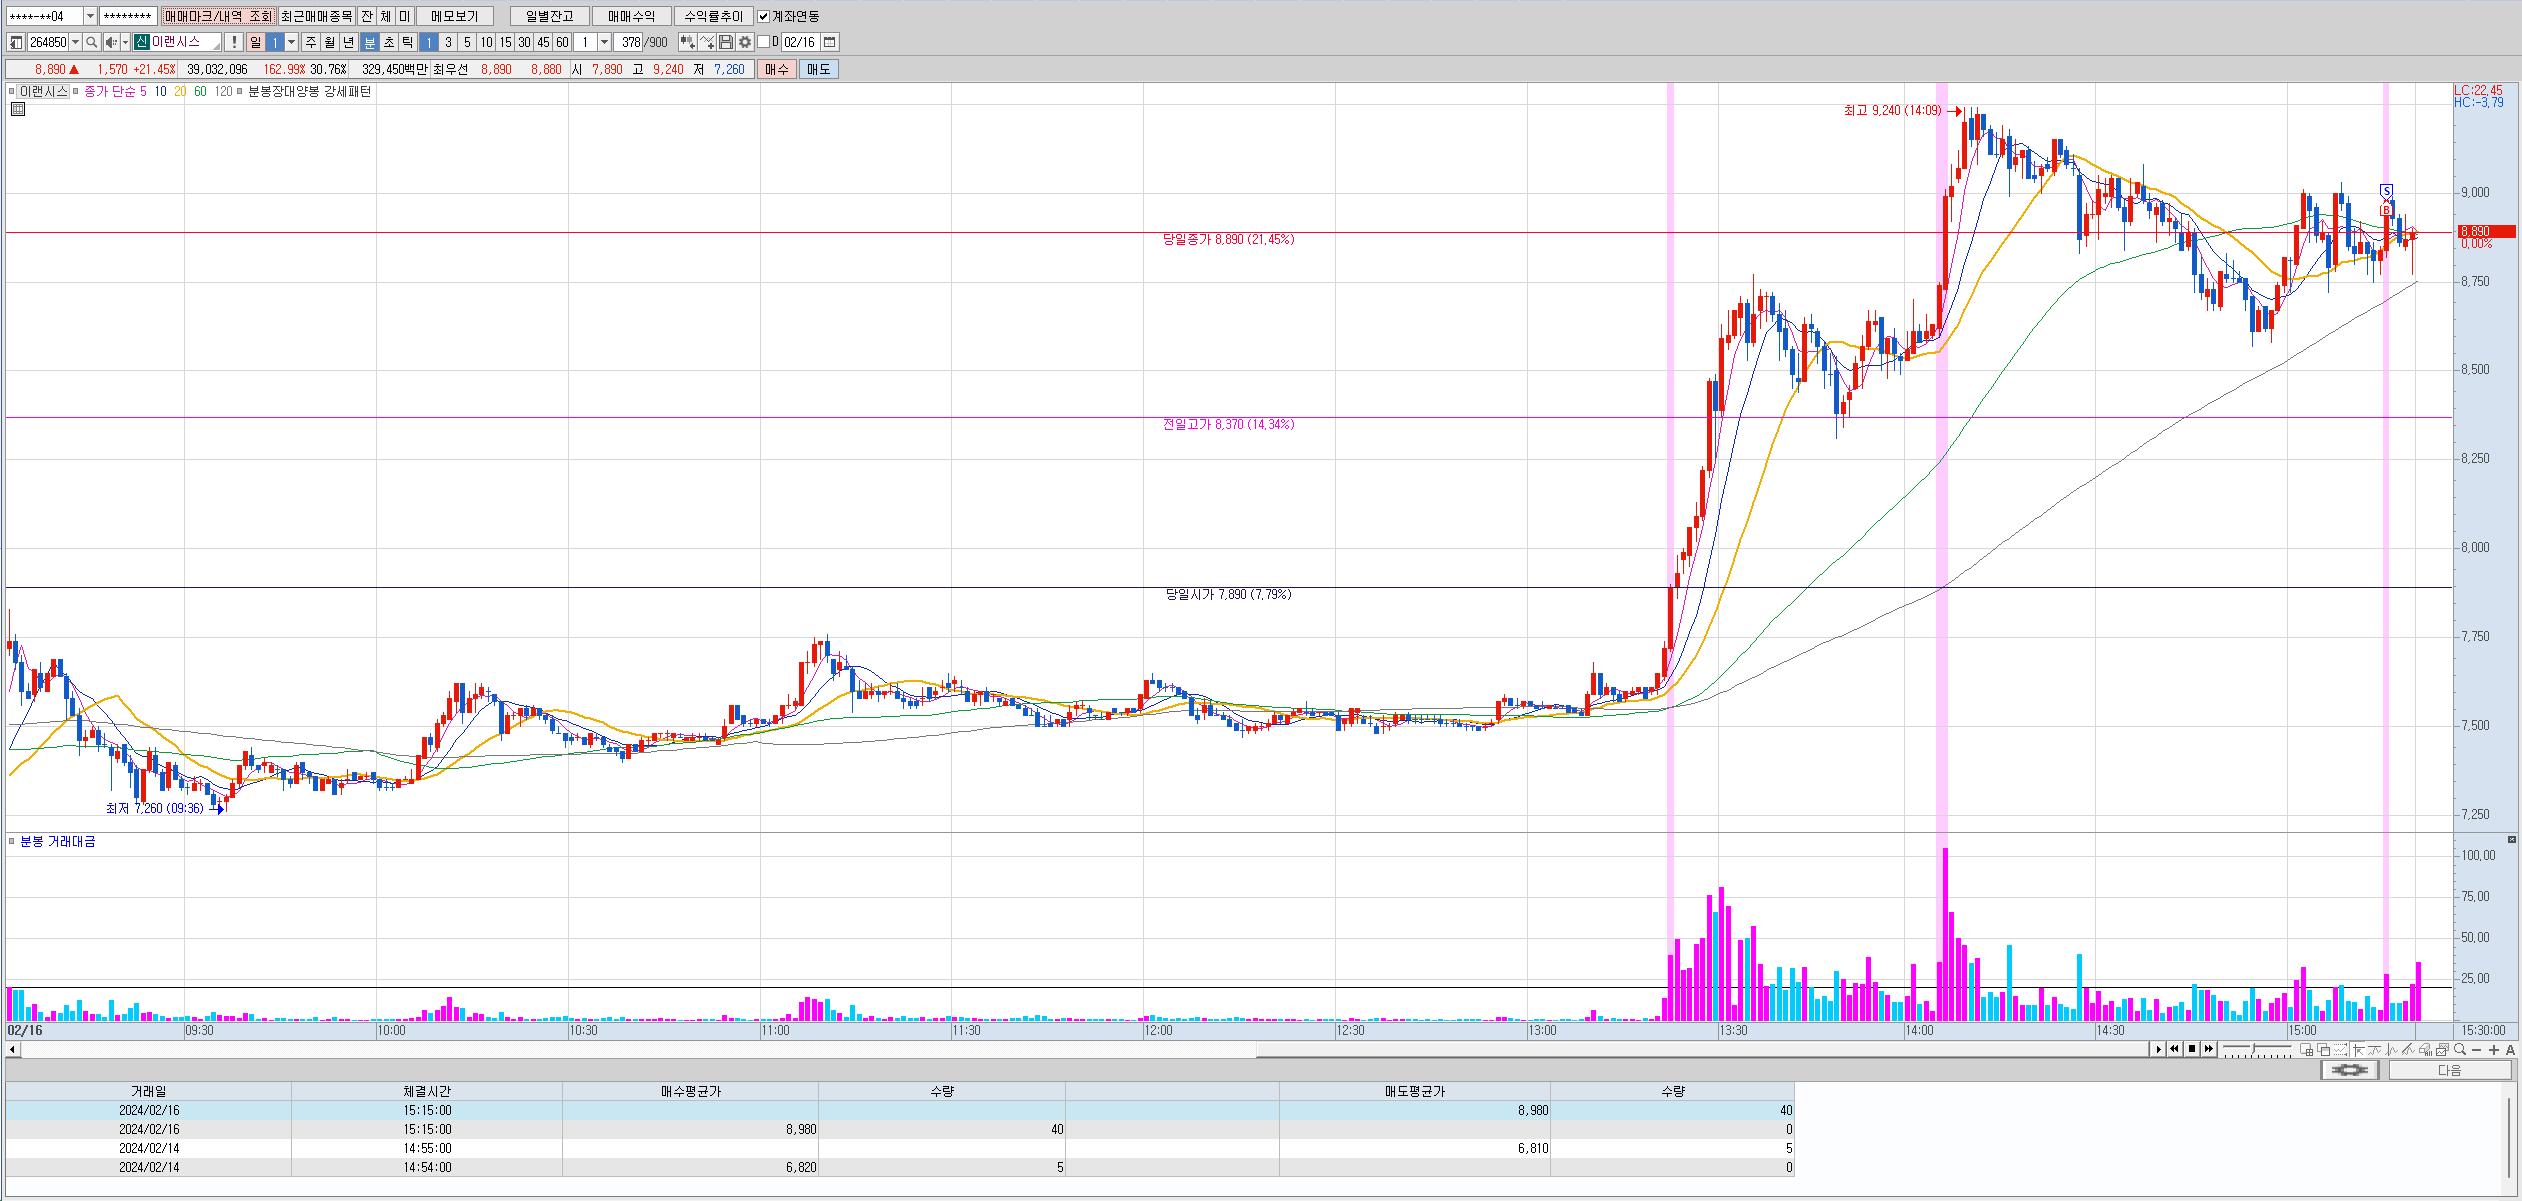Open the 일별잔고 tab
Viewport: 2522px width, 1201px height.
pyautogui.click(x=549, y=16)
